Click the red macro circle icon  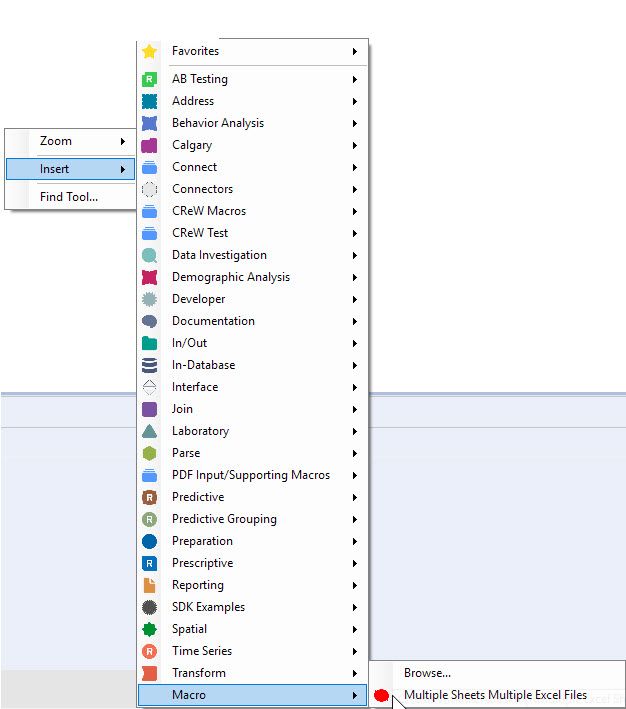[x=381, y=695]
